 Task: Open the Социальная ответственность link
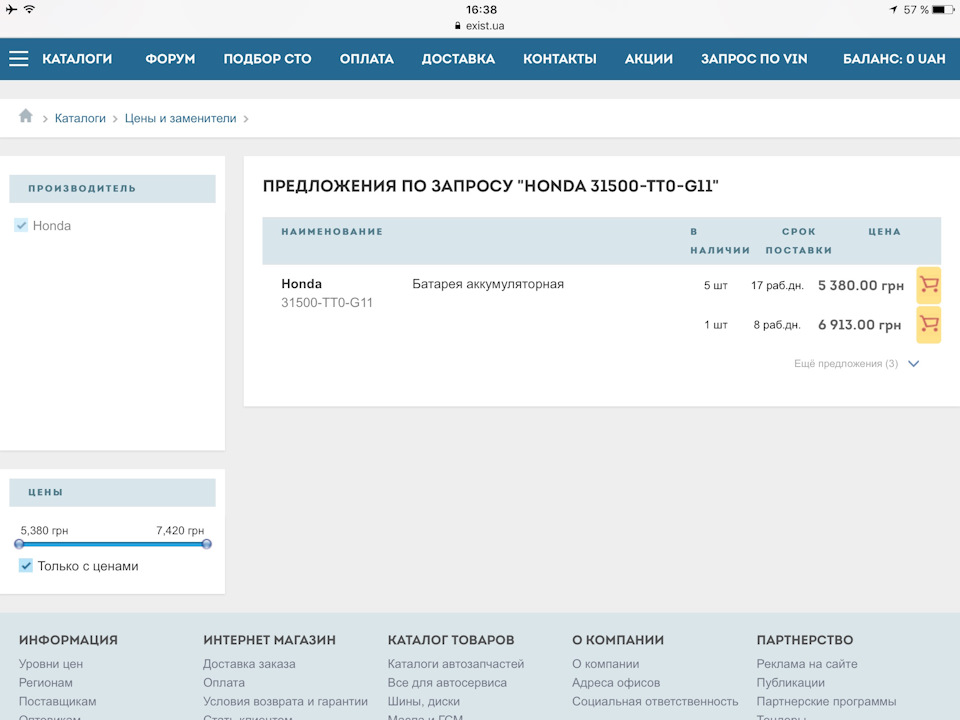click(x=655, y=702)
